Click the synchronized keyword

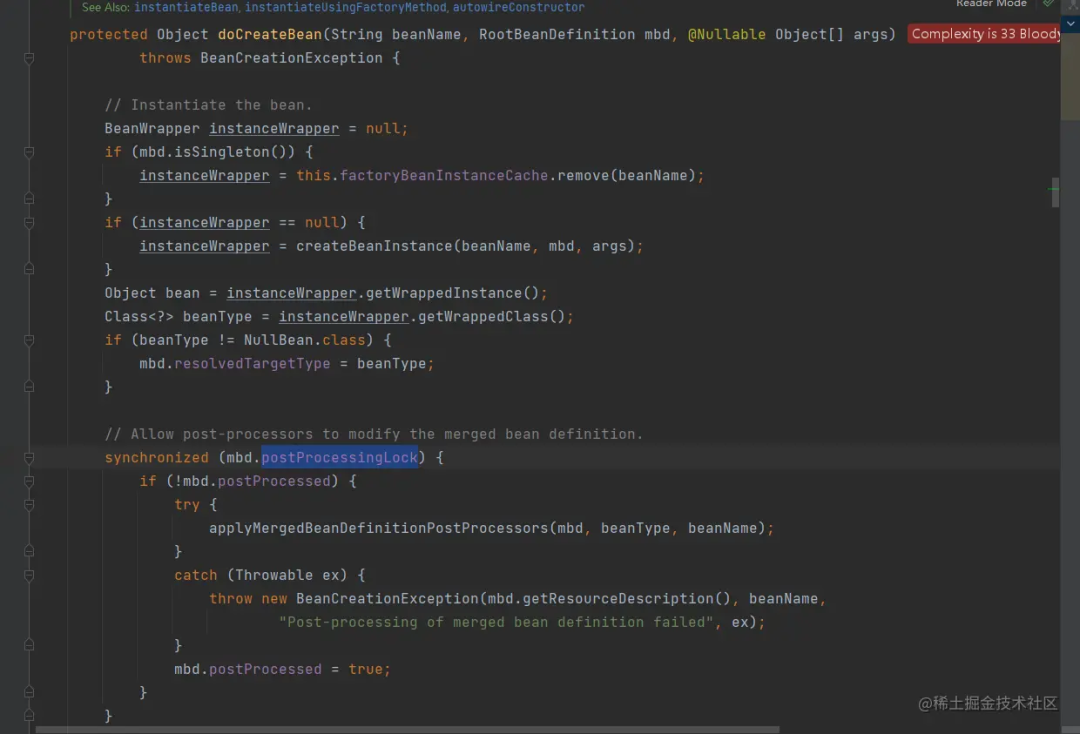pos(156,458)
